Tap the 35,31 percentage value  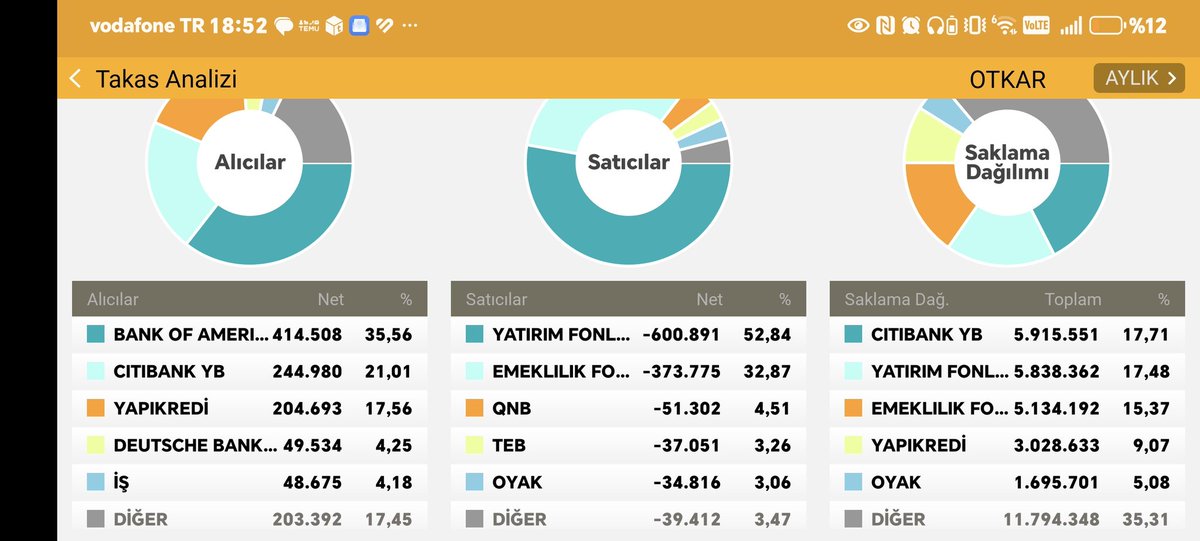(1146, 520)
